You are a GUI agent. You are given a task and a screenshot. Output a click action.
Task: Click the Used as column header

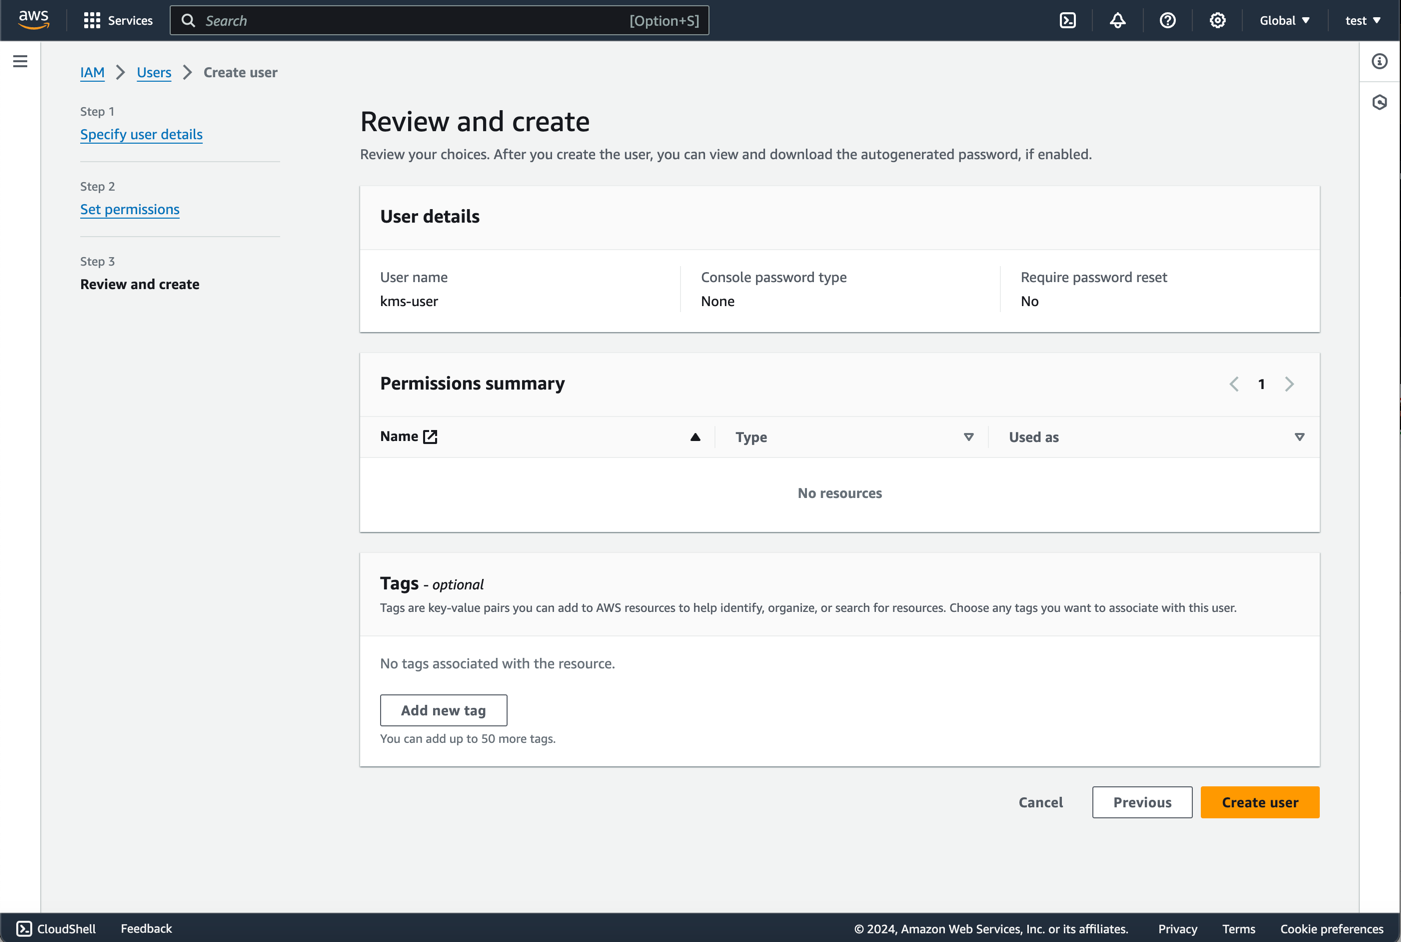[1034, 437]
